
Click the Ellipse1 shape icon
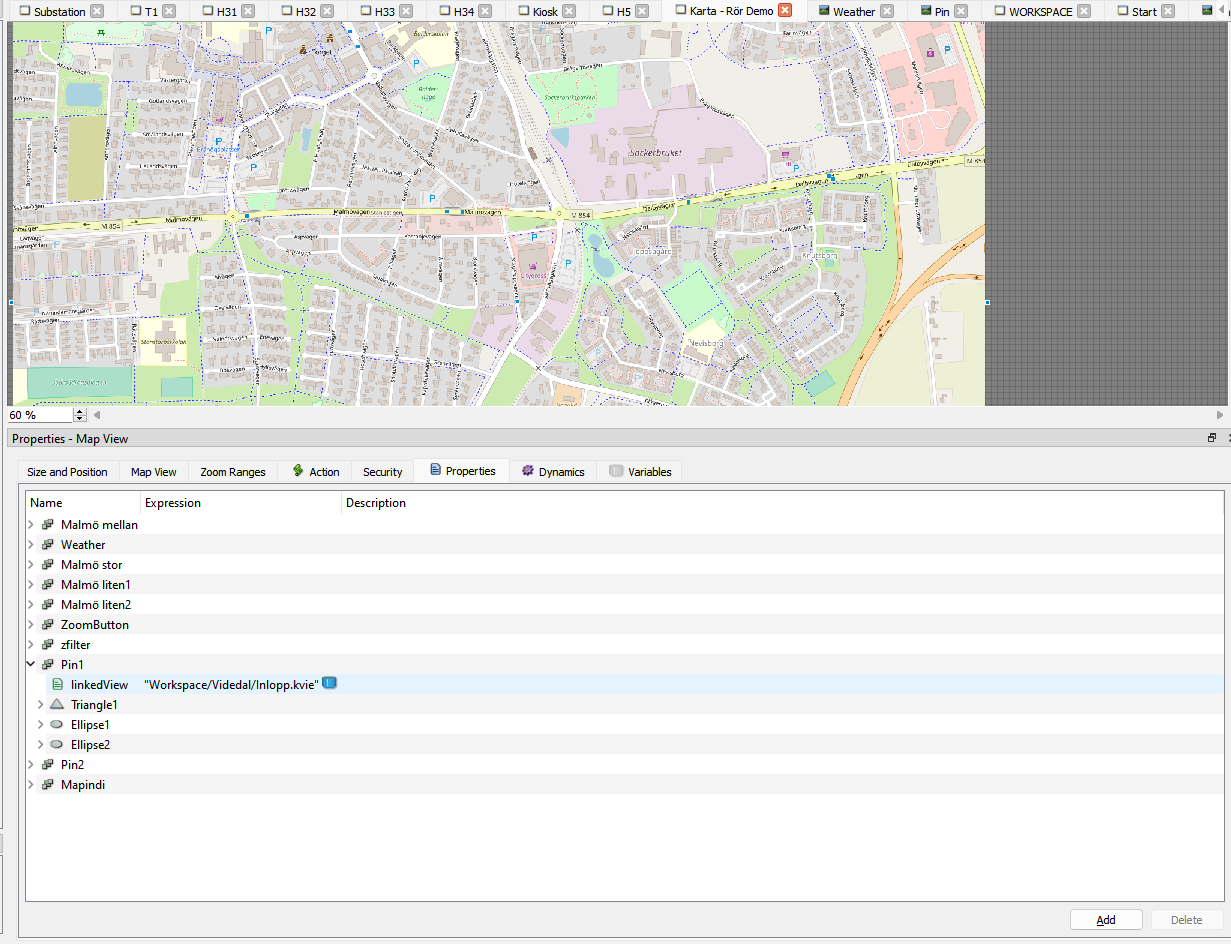(x=57, y=725)
